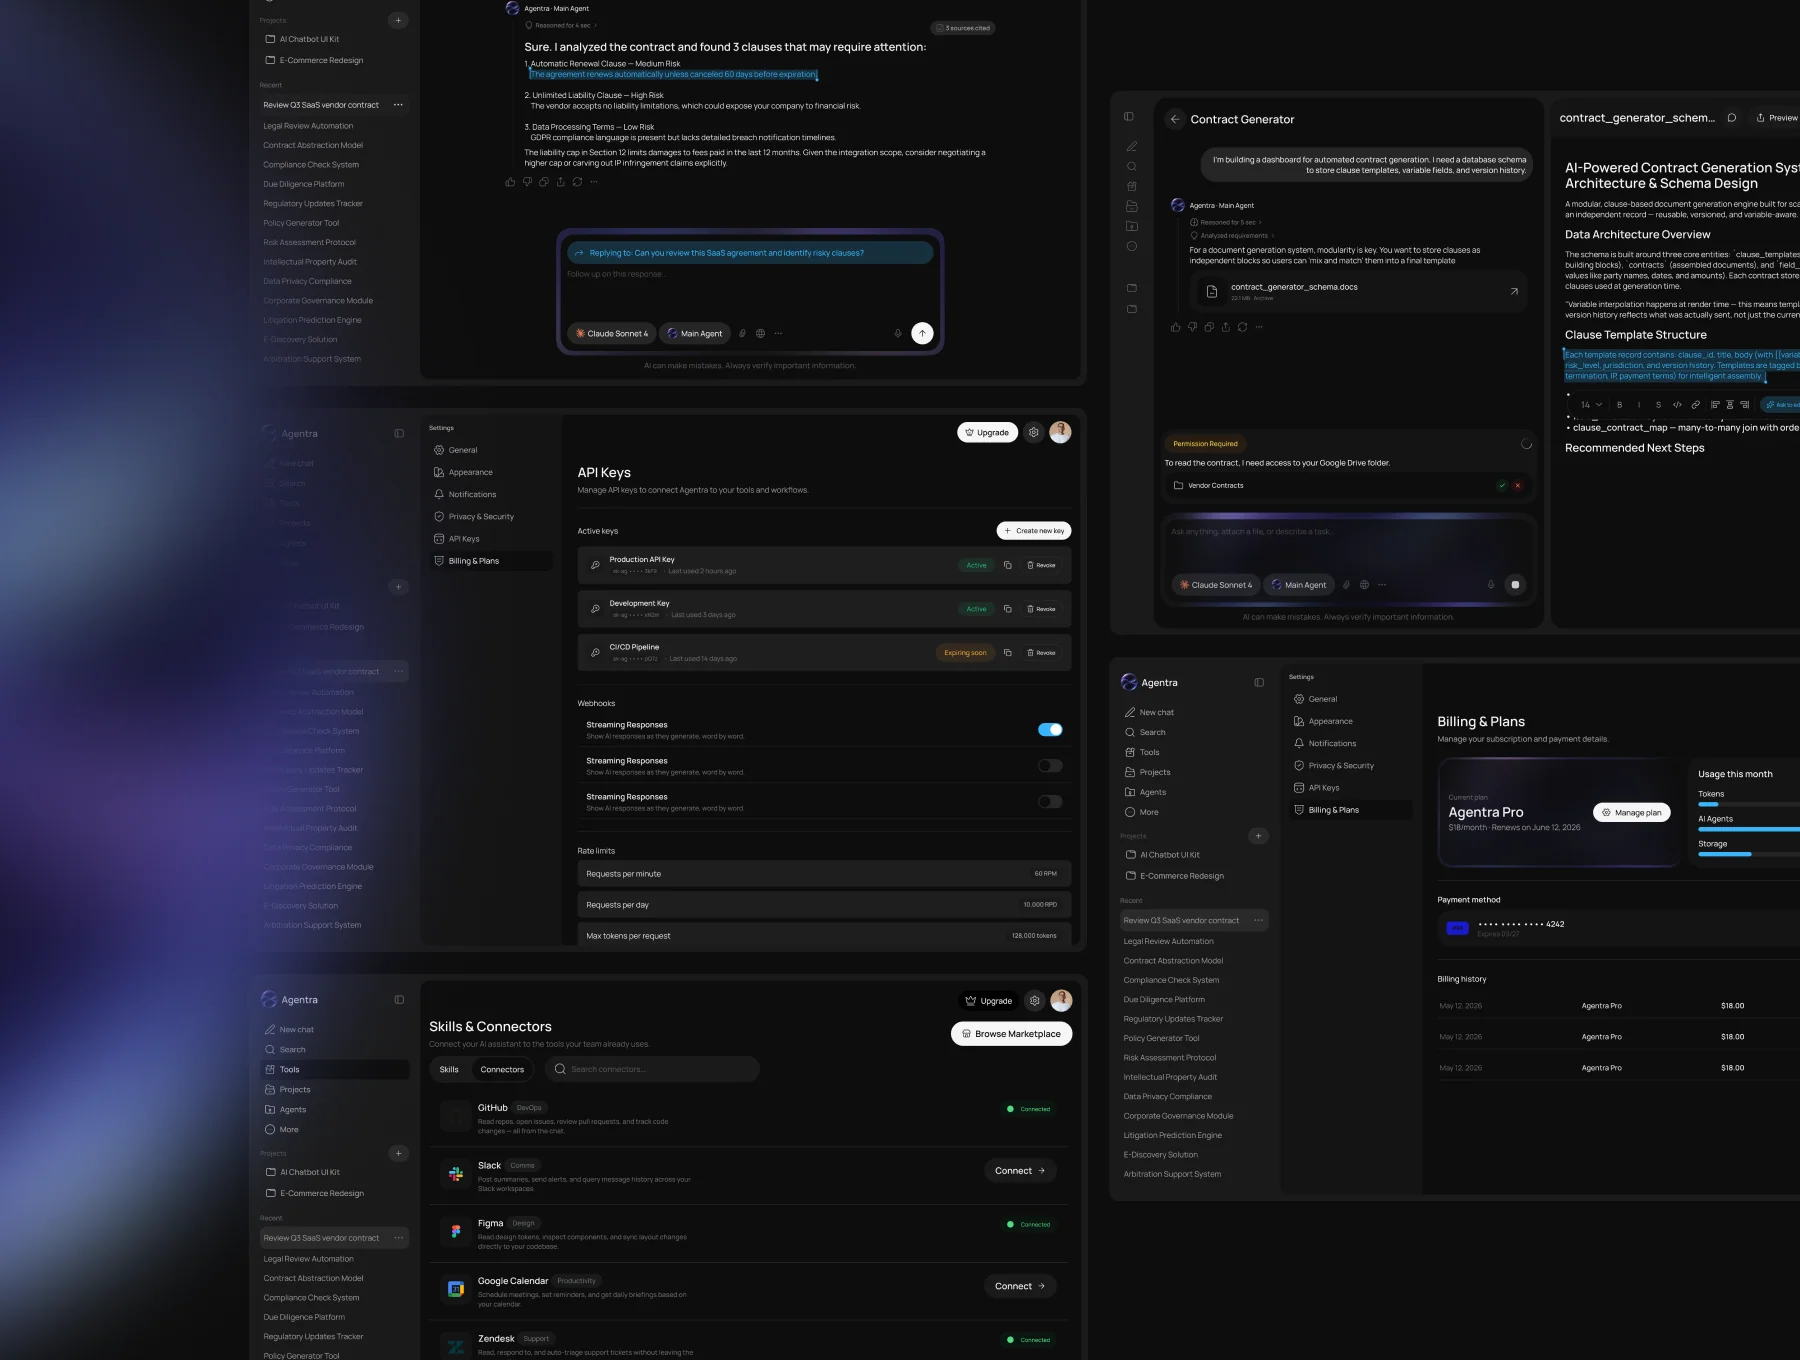Click Slack connector logo
The height and width of the screenshot is (1360, 1800).
click(x=456, y=1174)
